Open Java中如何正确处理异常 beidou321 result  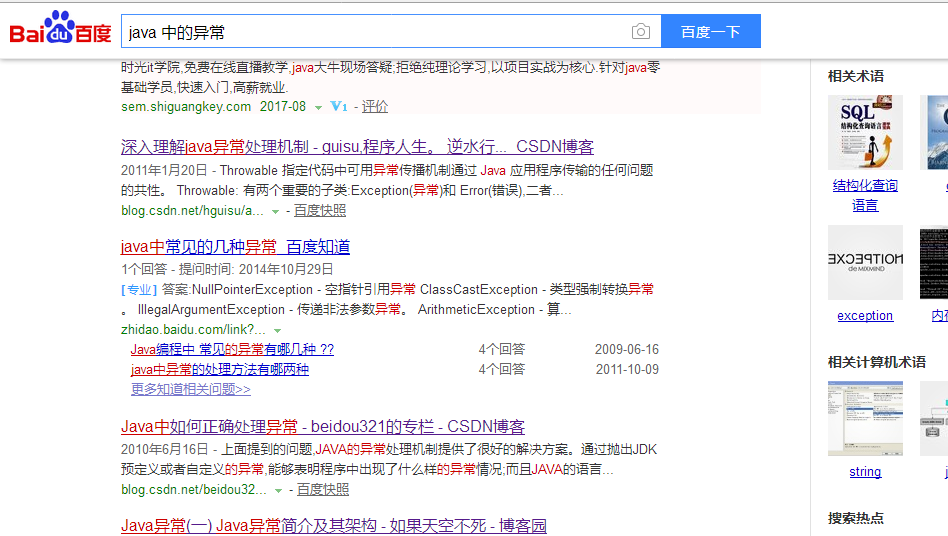(323, 427)
